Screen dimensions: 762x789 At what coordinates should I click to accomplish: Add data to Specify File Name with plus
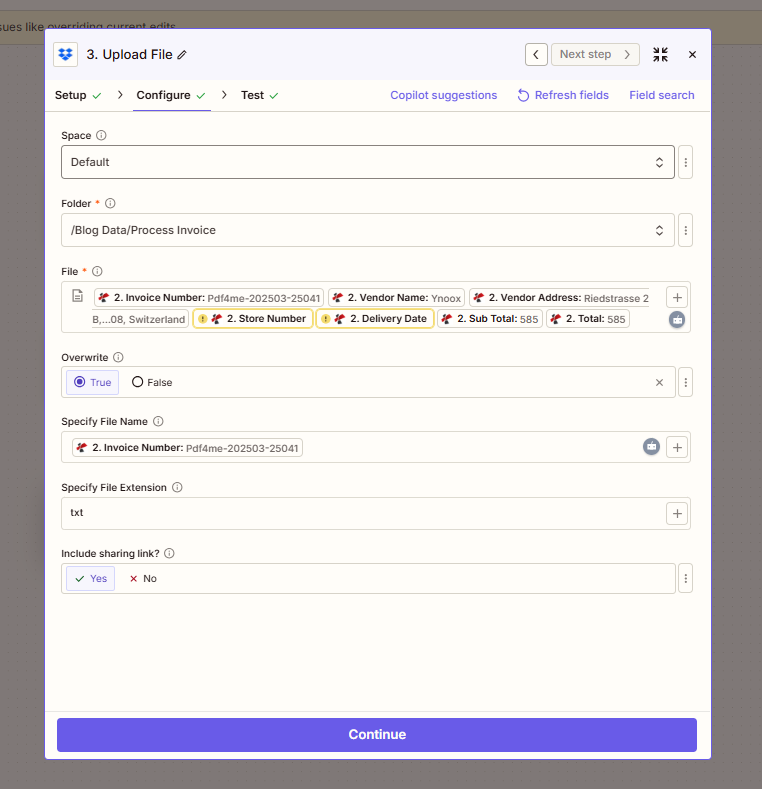coord(677,447)
